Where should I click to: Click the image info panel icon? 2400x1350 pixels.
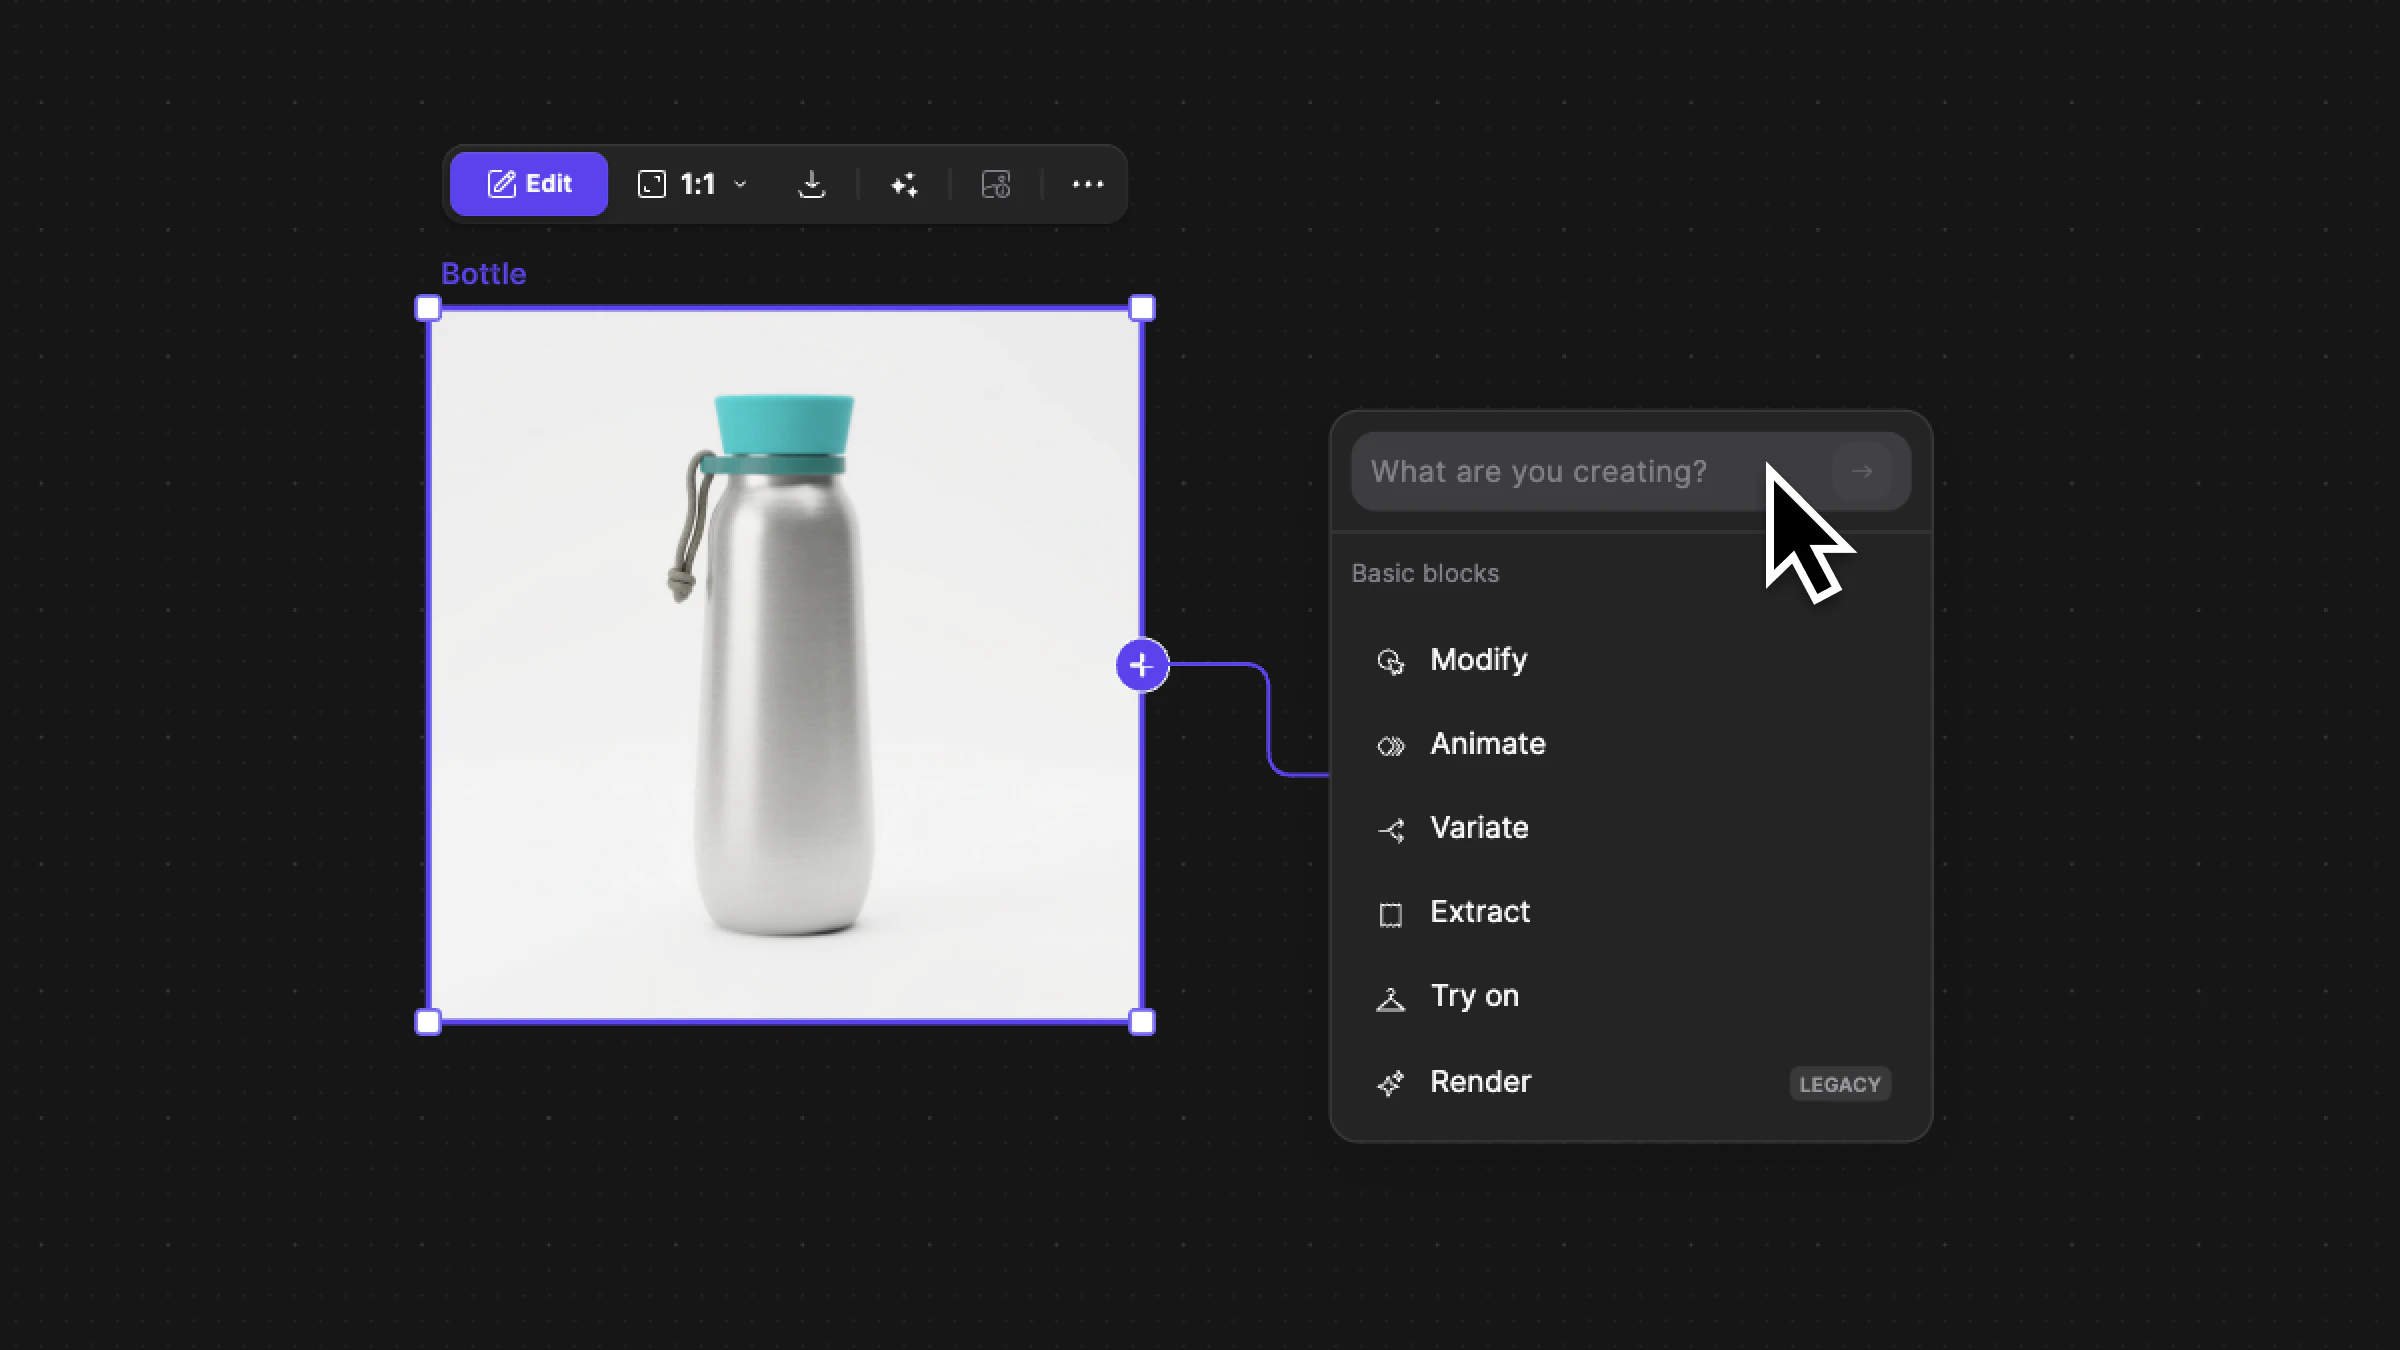coord(996,184)
